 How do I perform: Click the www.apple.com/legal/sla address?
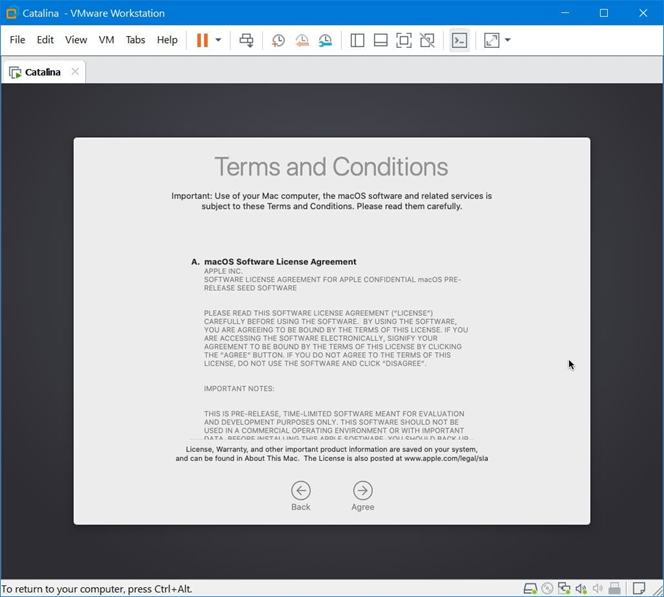pyautogui.click(x=446, y=459)
